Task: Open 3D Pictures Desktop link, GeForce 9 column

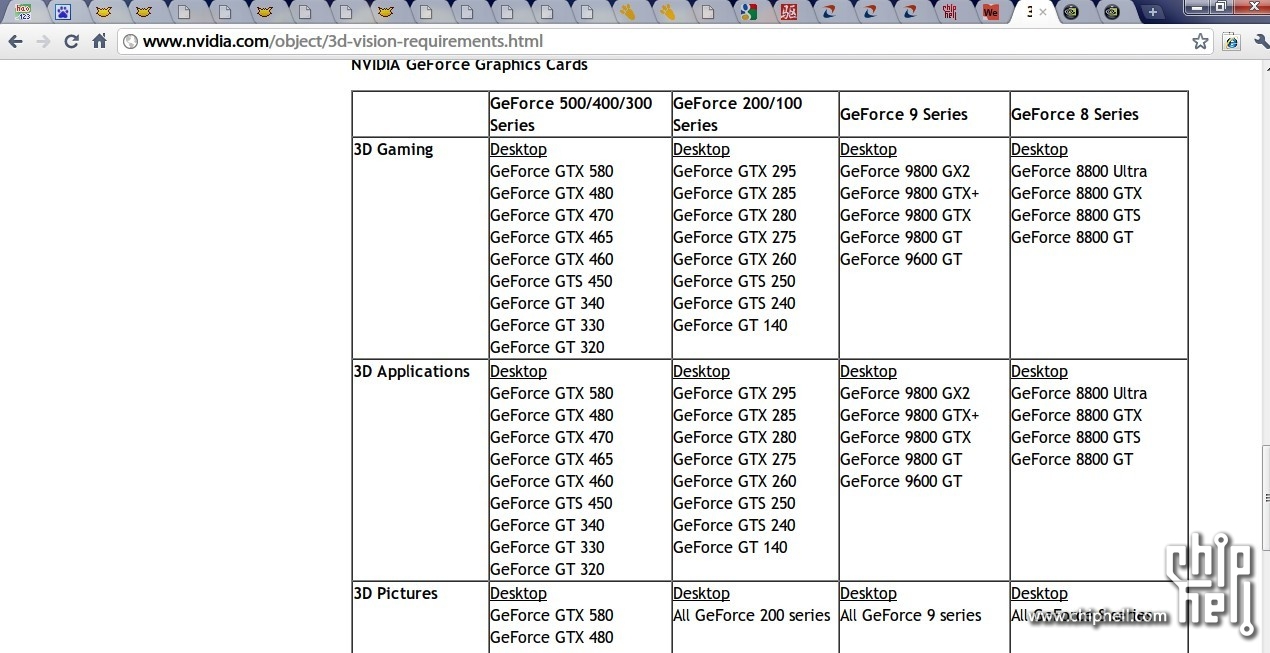Action: tap(868, 593)
